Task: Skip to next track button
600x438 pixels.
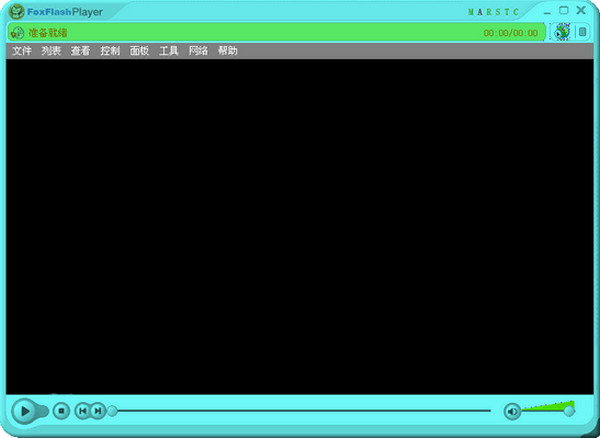Action: 97,410
